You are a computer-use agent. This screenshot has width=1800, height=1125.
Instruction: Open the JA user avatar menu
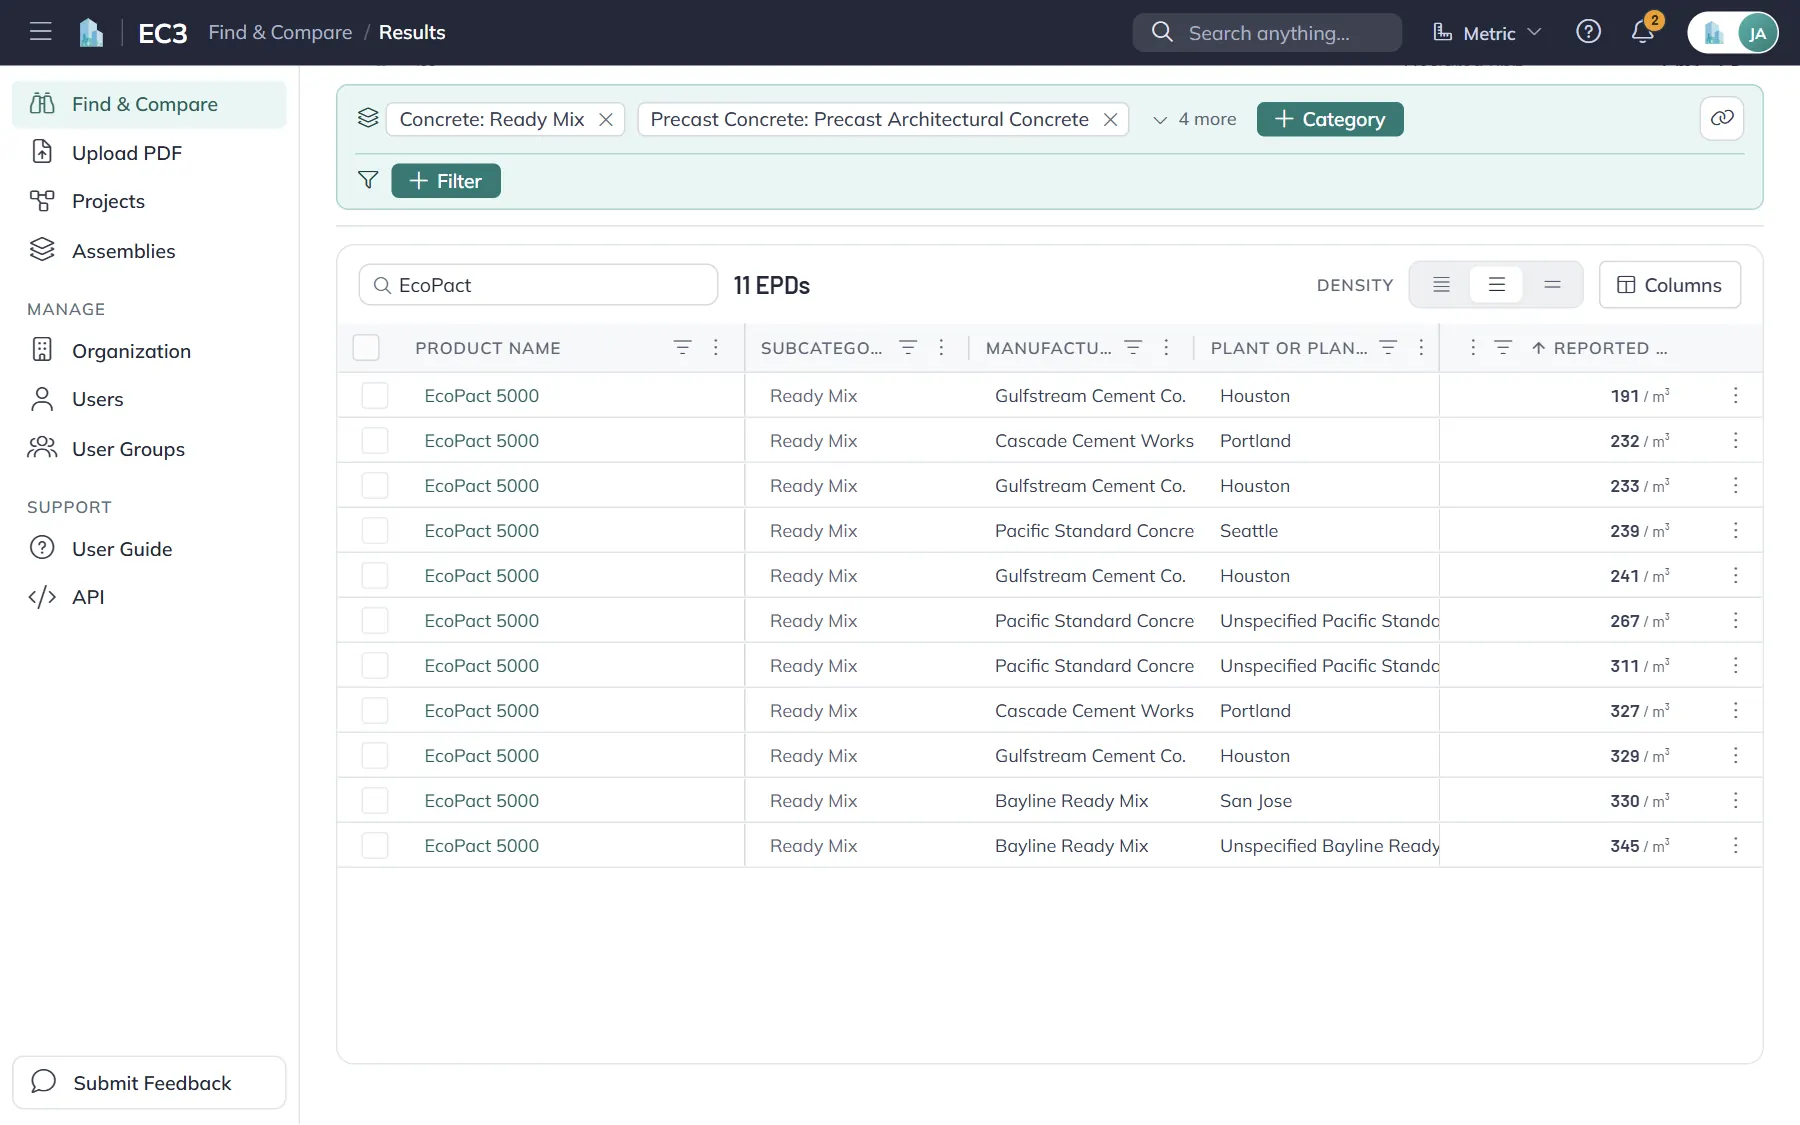(x=1757, y=33)
